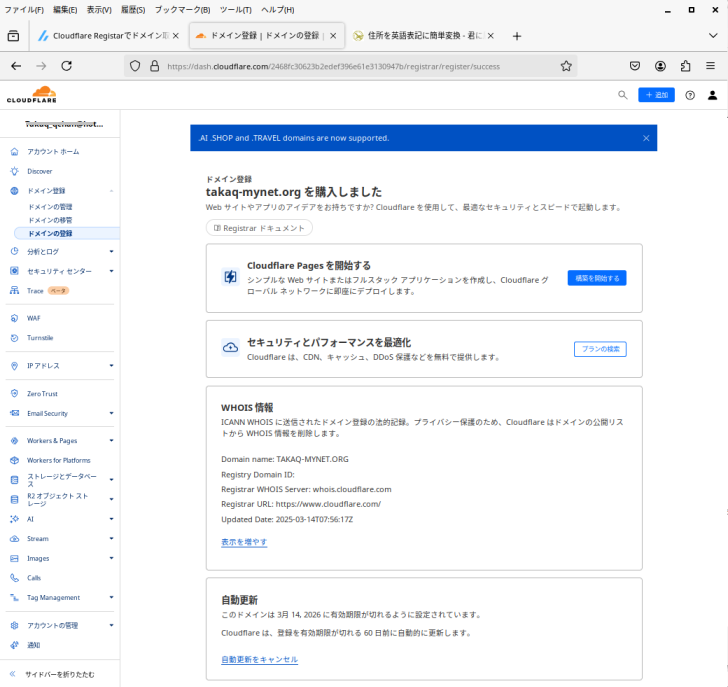Close the ドメイン登録 browser tab
This screenshot has height=687, width=728.
[333, 36]
